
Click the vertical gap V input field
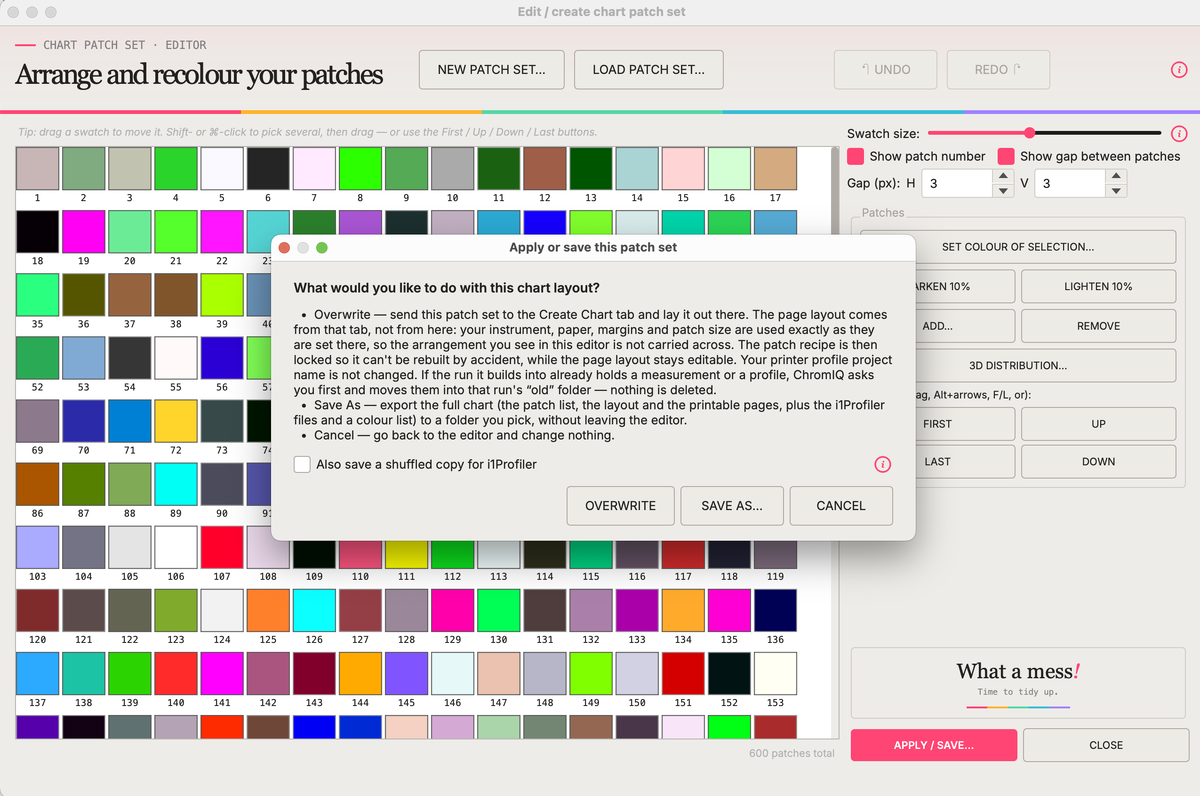point(1070,183)
